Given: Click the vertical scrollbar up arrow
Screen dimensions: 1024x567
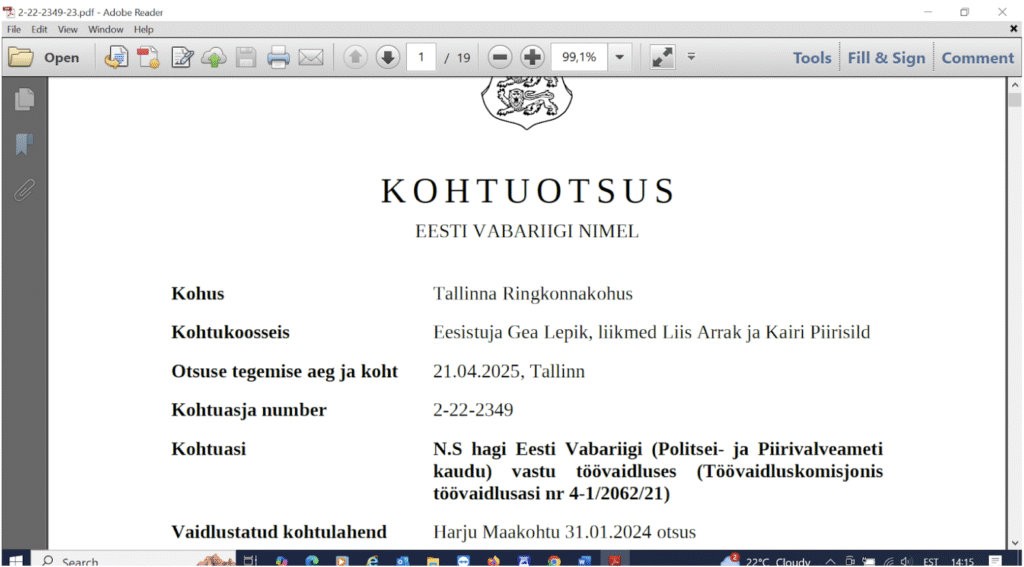Looking at the screenshot, I should pyautogui.click(x=1015, y=85).
